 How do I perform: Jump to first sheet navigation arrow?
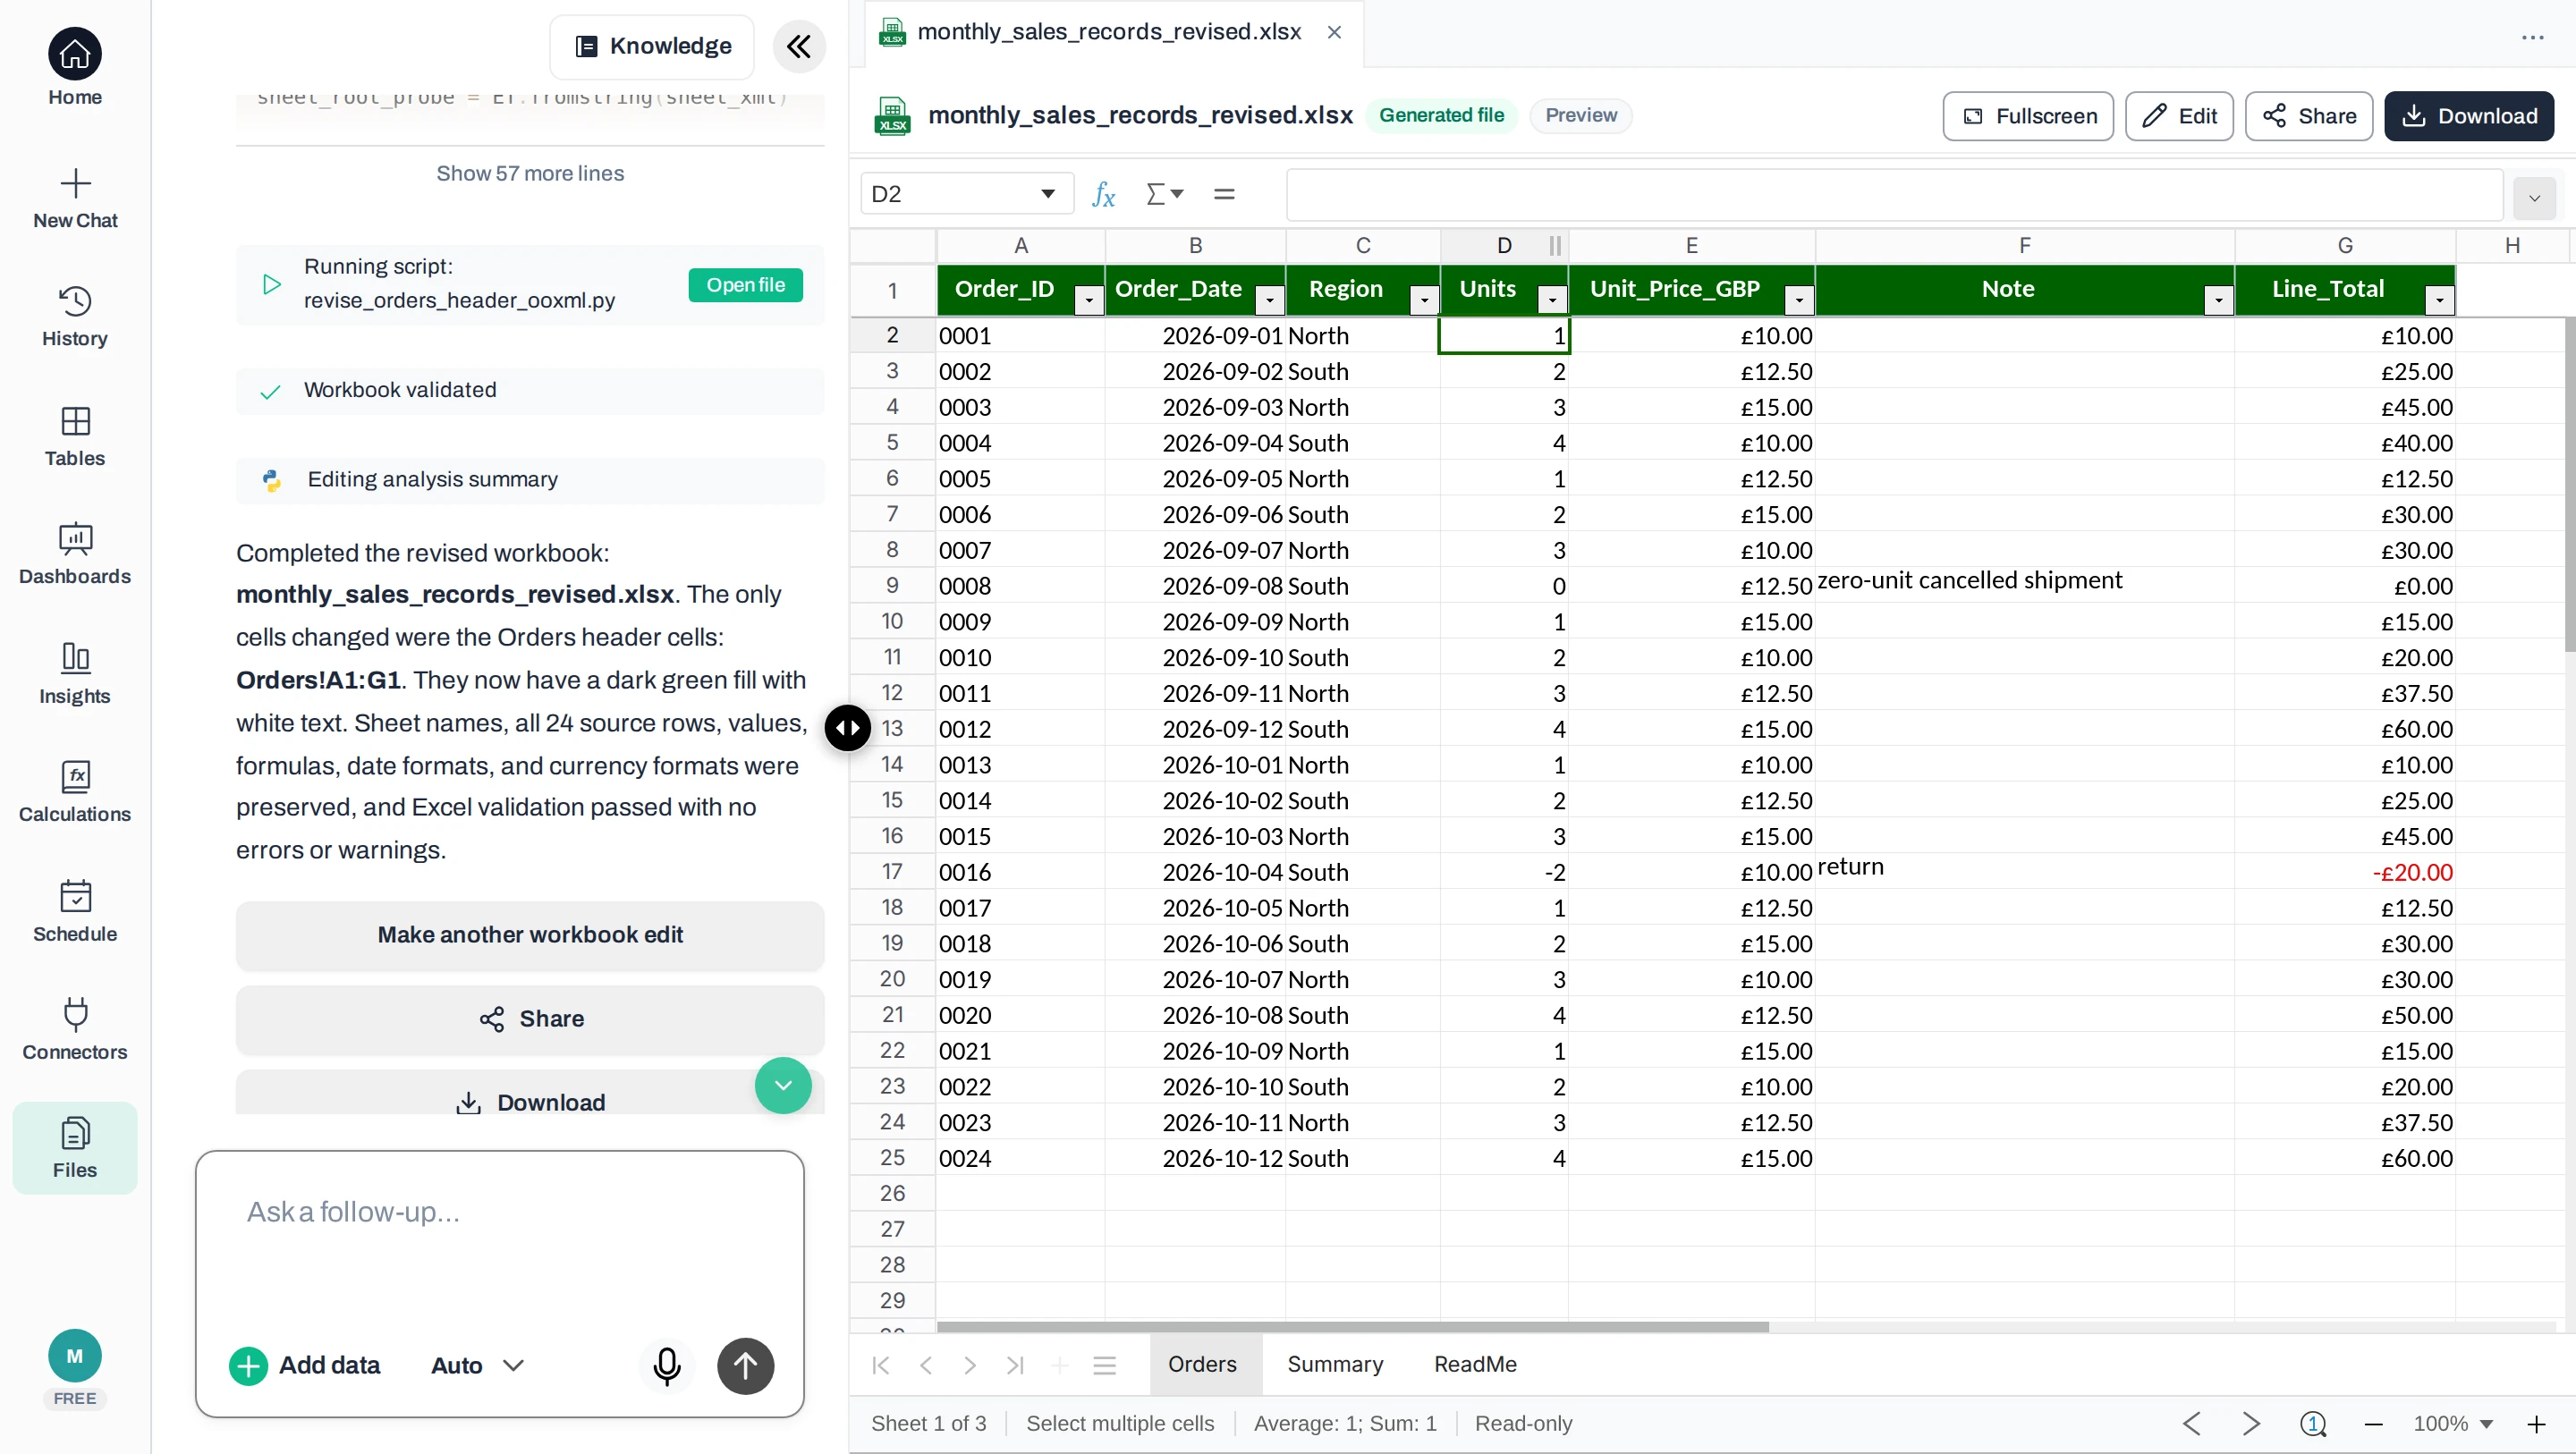881,1365
